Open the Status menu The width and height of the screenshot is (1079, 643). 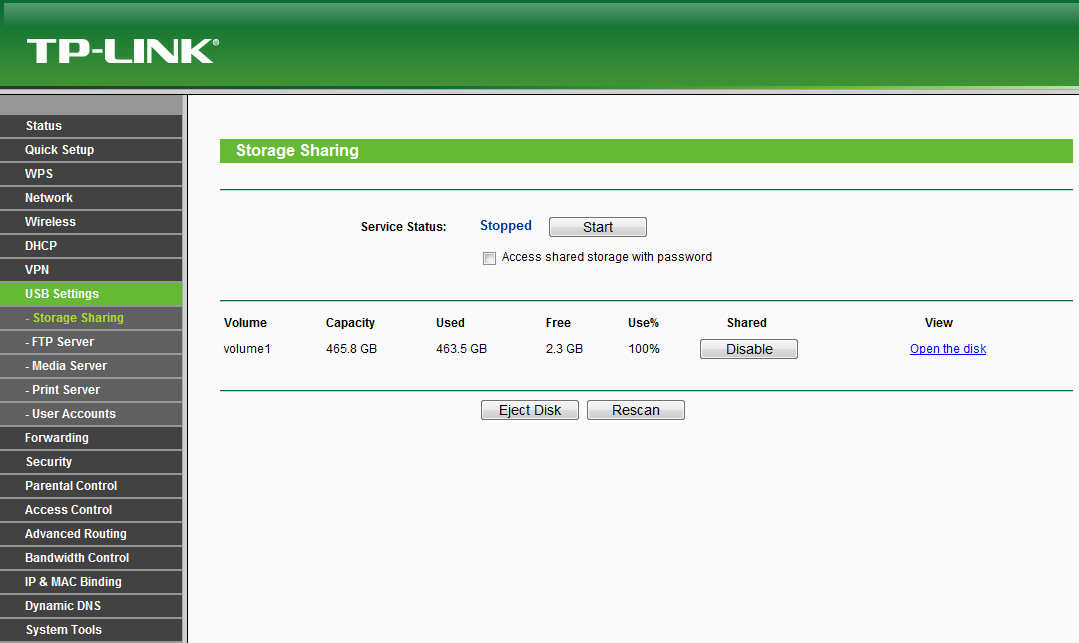(x=91, y=126)
